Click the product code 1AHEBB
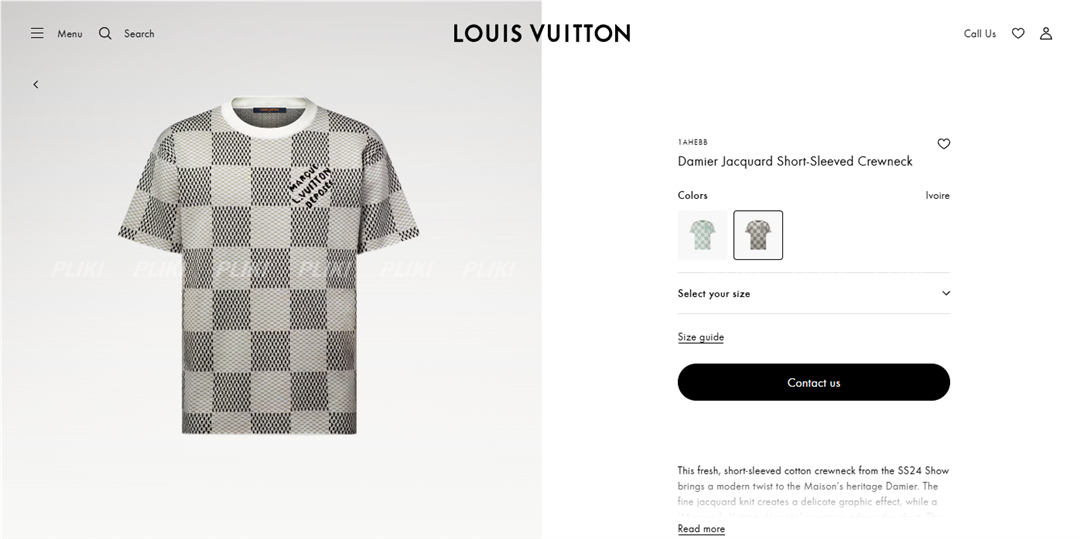Screen dimensions: 1080x539 [692, 142]
